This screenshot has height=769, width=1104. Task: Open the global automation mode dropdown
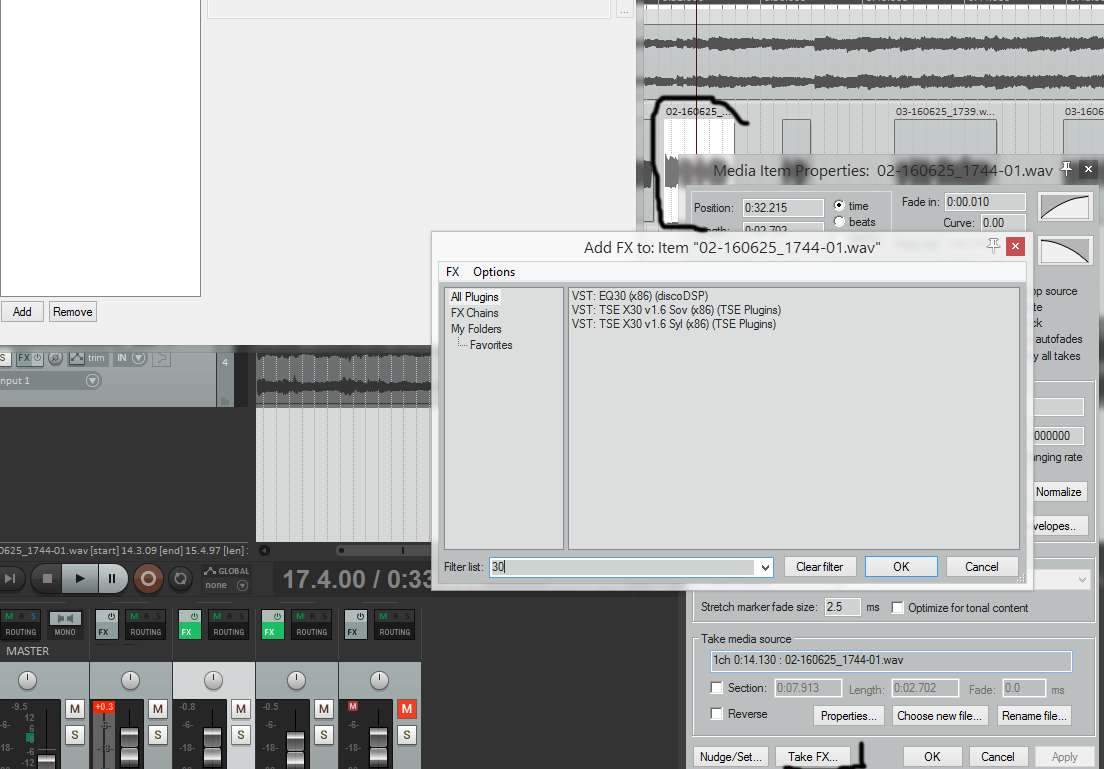[245, 585]
